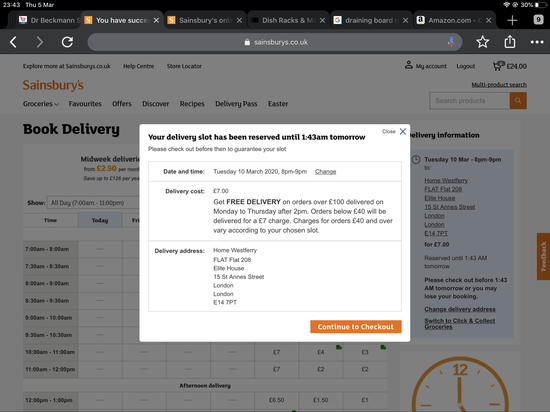Click Continue to Checkout button

tap(356, 327)
